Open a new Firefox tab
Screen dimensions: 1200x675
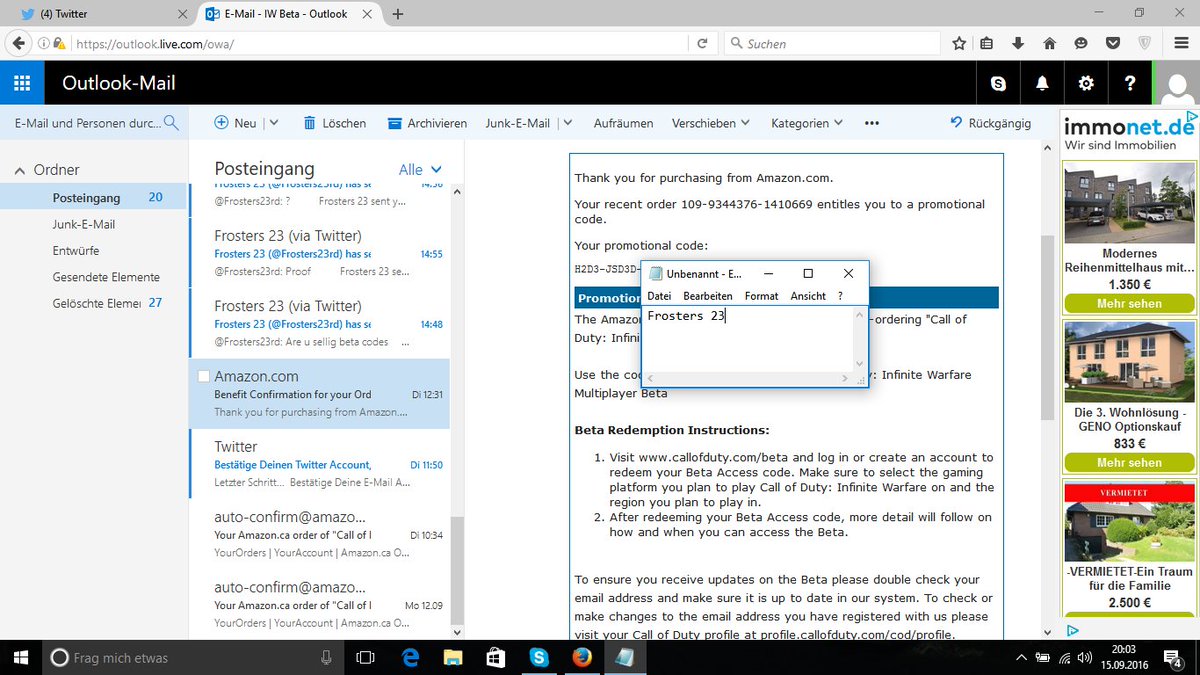[x=398, y=14]
